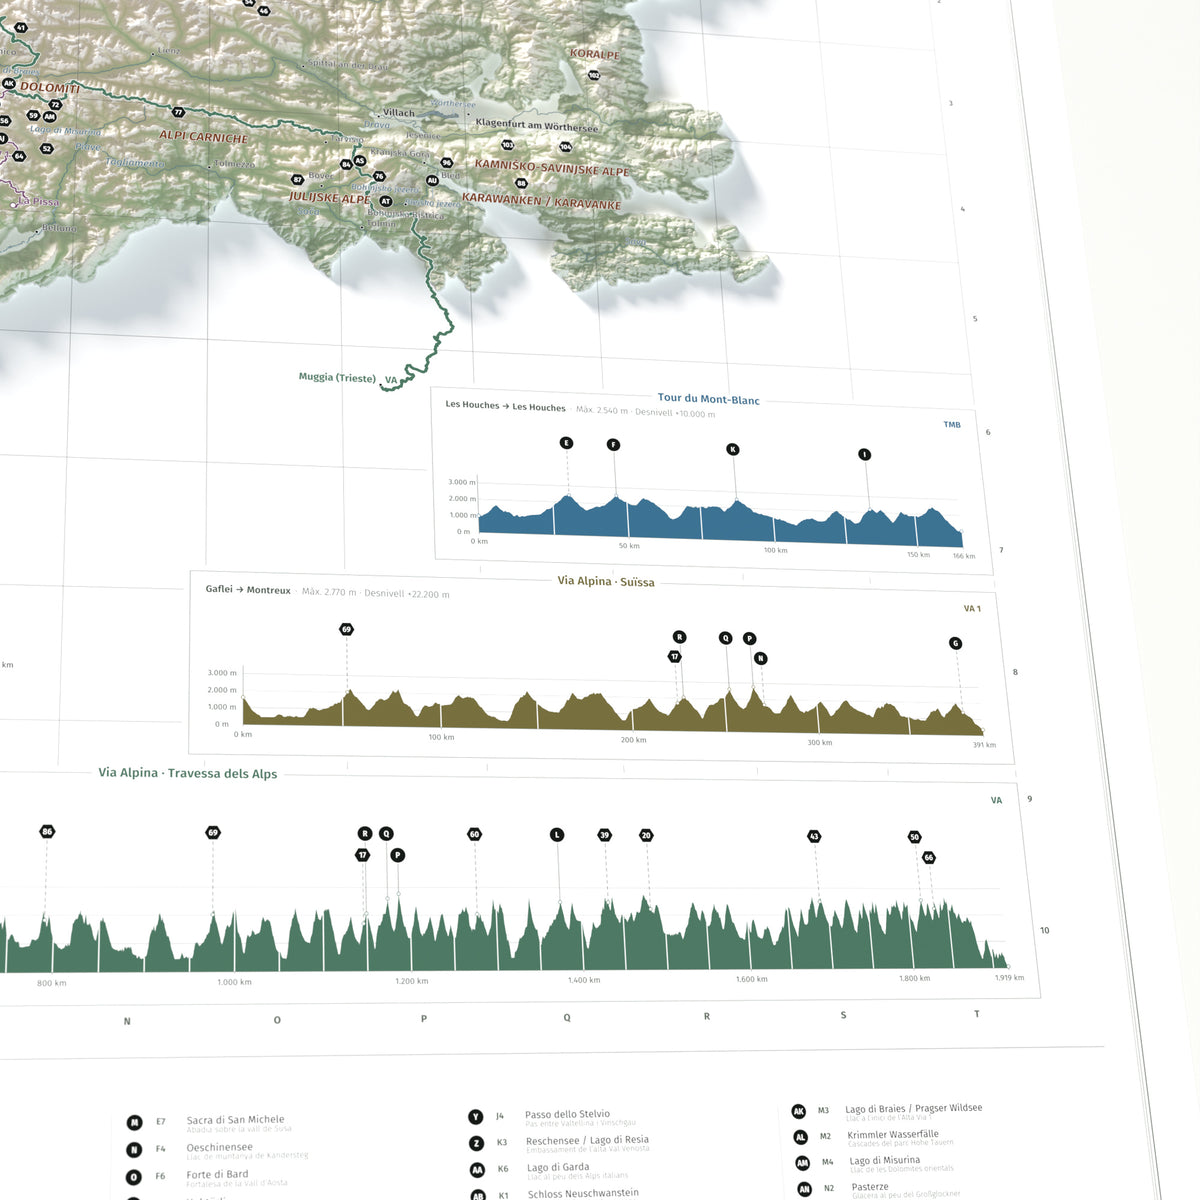Click the 'Muggia (Trieste)' route endpoint label

(x=337, y=377)
